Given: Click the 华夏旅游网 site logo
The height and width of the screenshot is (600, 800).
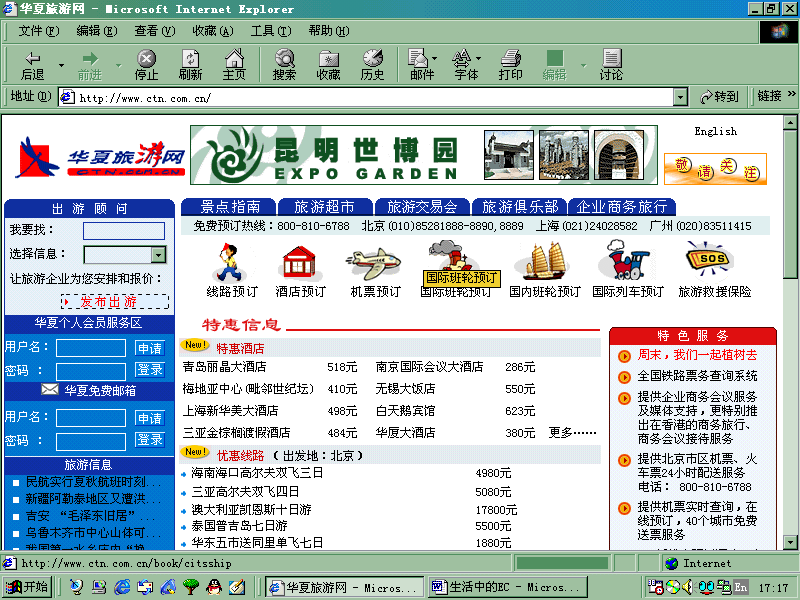Looking at the screenshot, I should pyautogui.click(x=101, y=158).
